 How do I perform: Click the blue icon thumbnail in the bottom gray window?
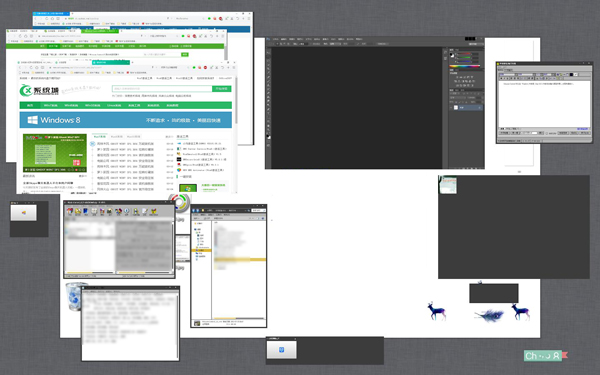[x=282, y=350]
